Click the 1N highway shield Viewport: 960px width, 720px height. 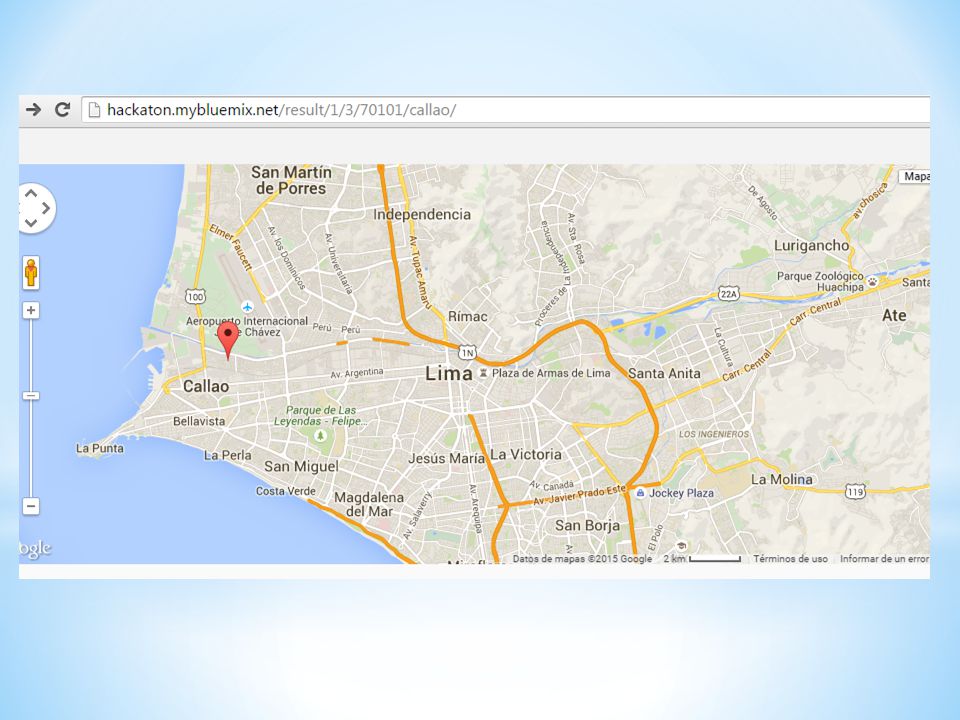pos(468,353)
